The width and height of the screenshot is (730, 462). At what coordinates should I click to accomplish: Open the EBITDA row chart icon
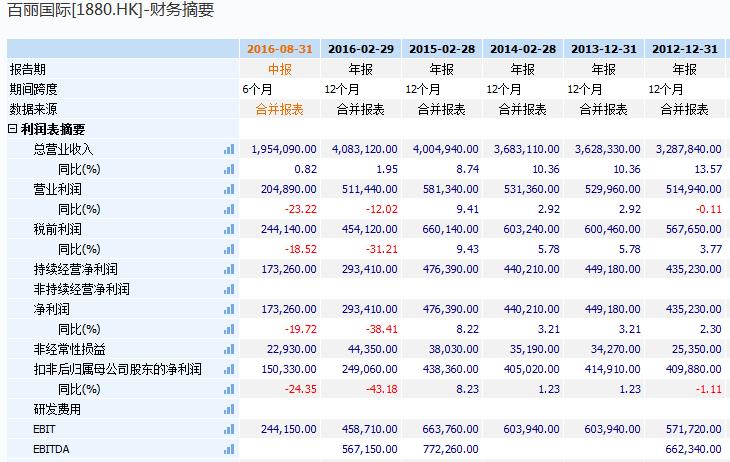coord(229,449)
